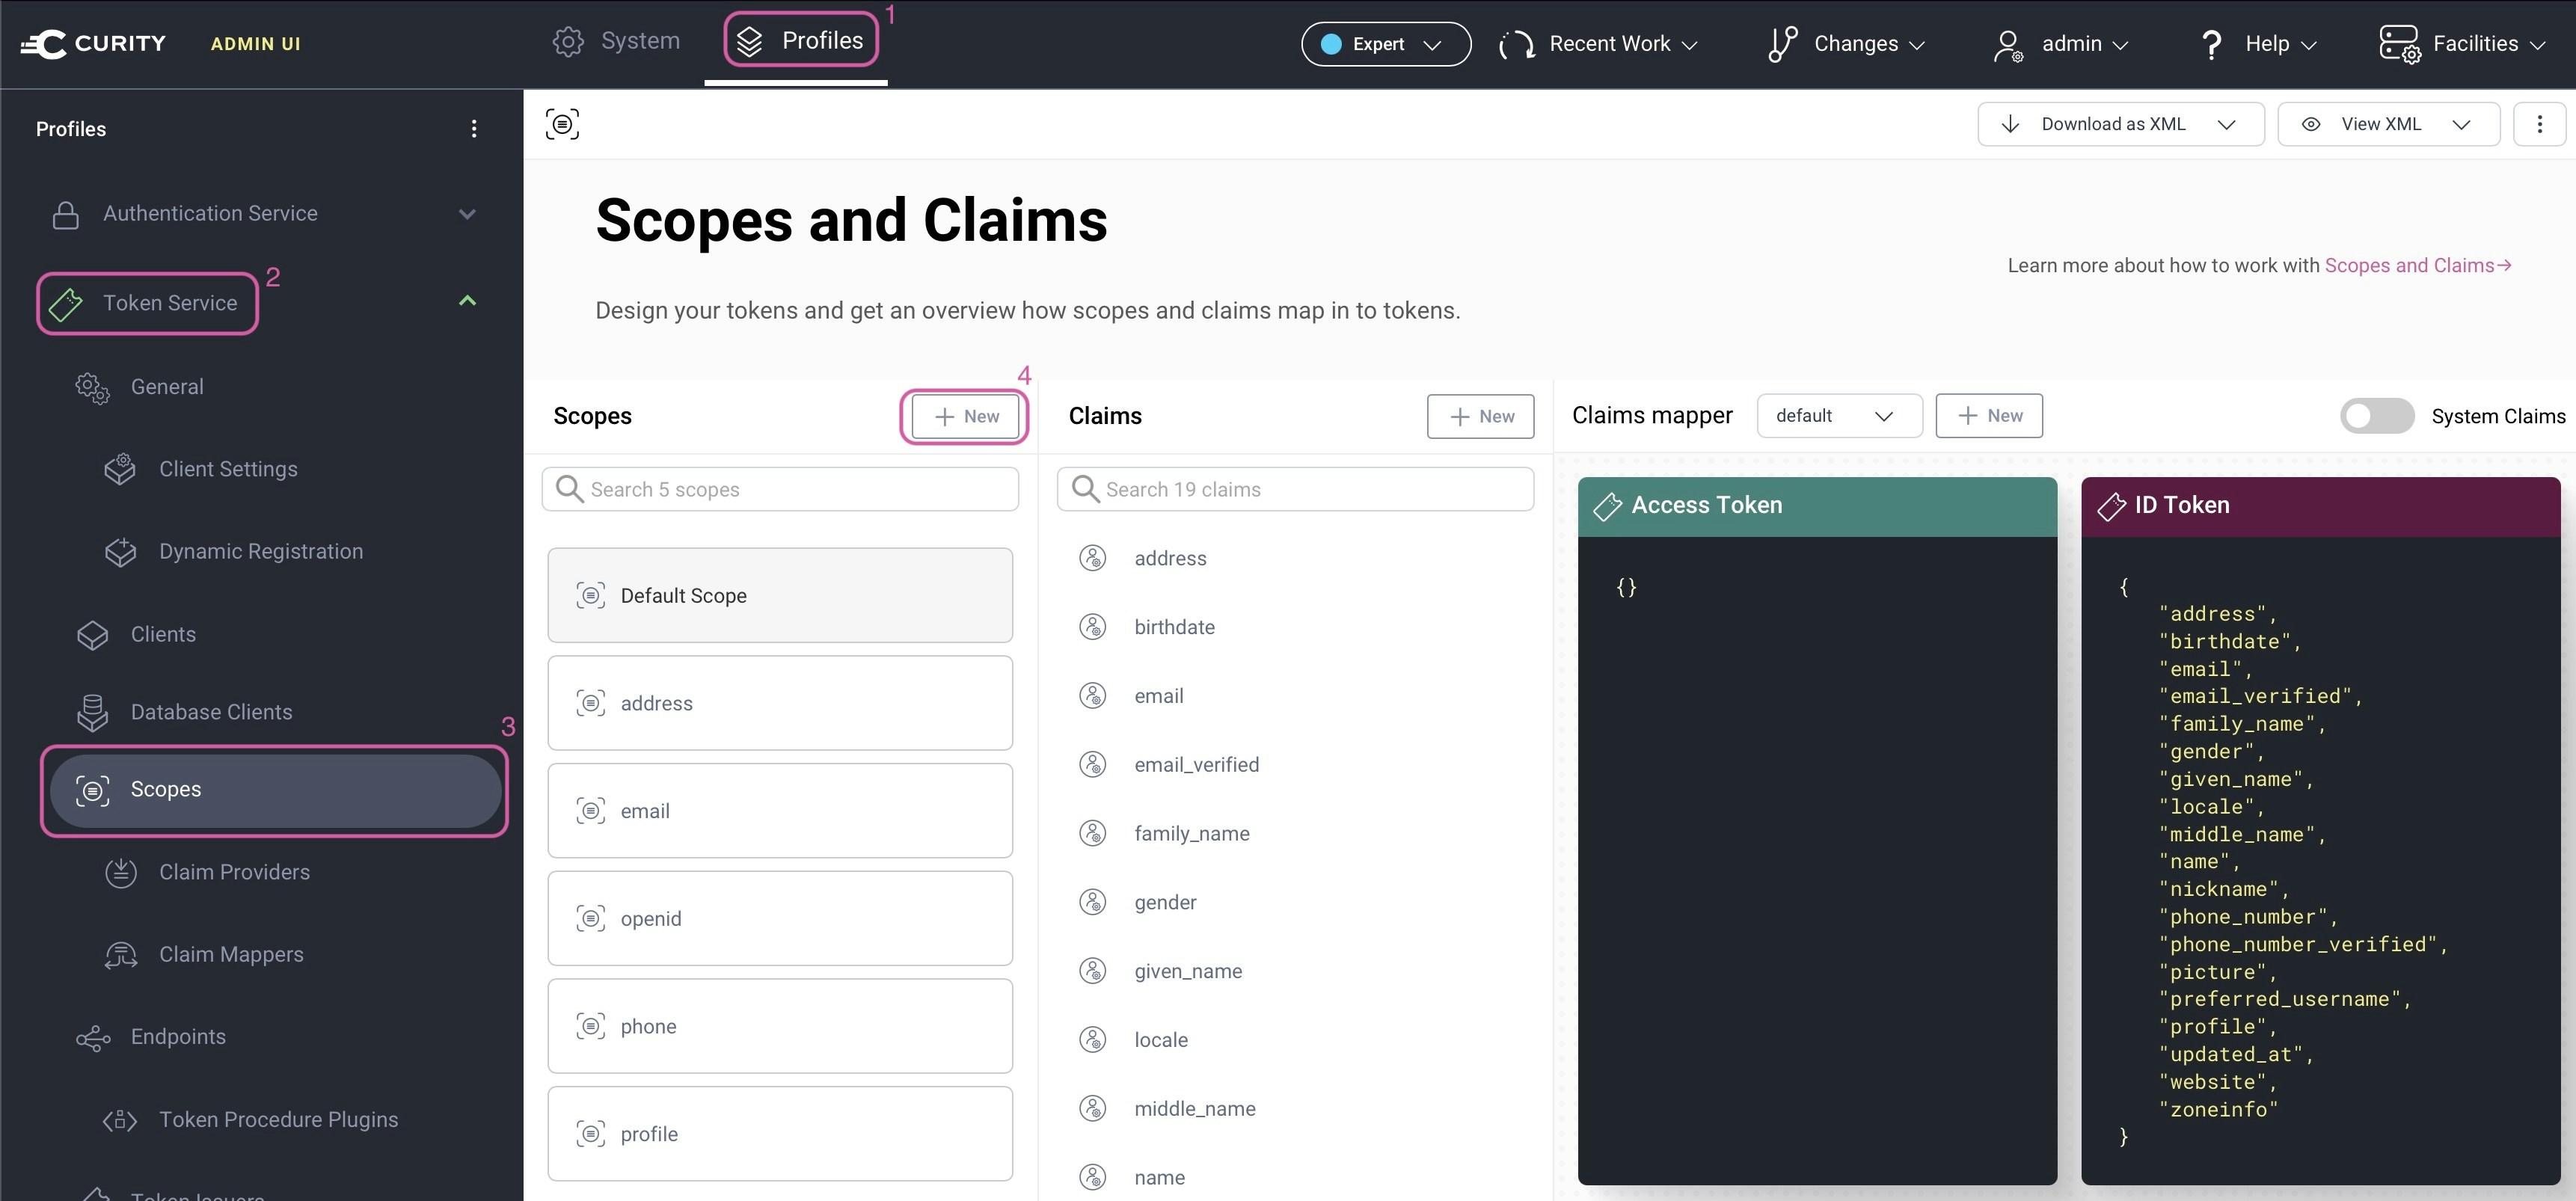
Task: Click the Database Clients stack icon
Action: click(x=92, y=712)
